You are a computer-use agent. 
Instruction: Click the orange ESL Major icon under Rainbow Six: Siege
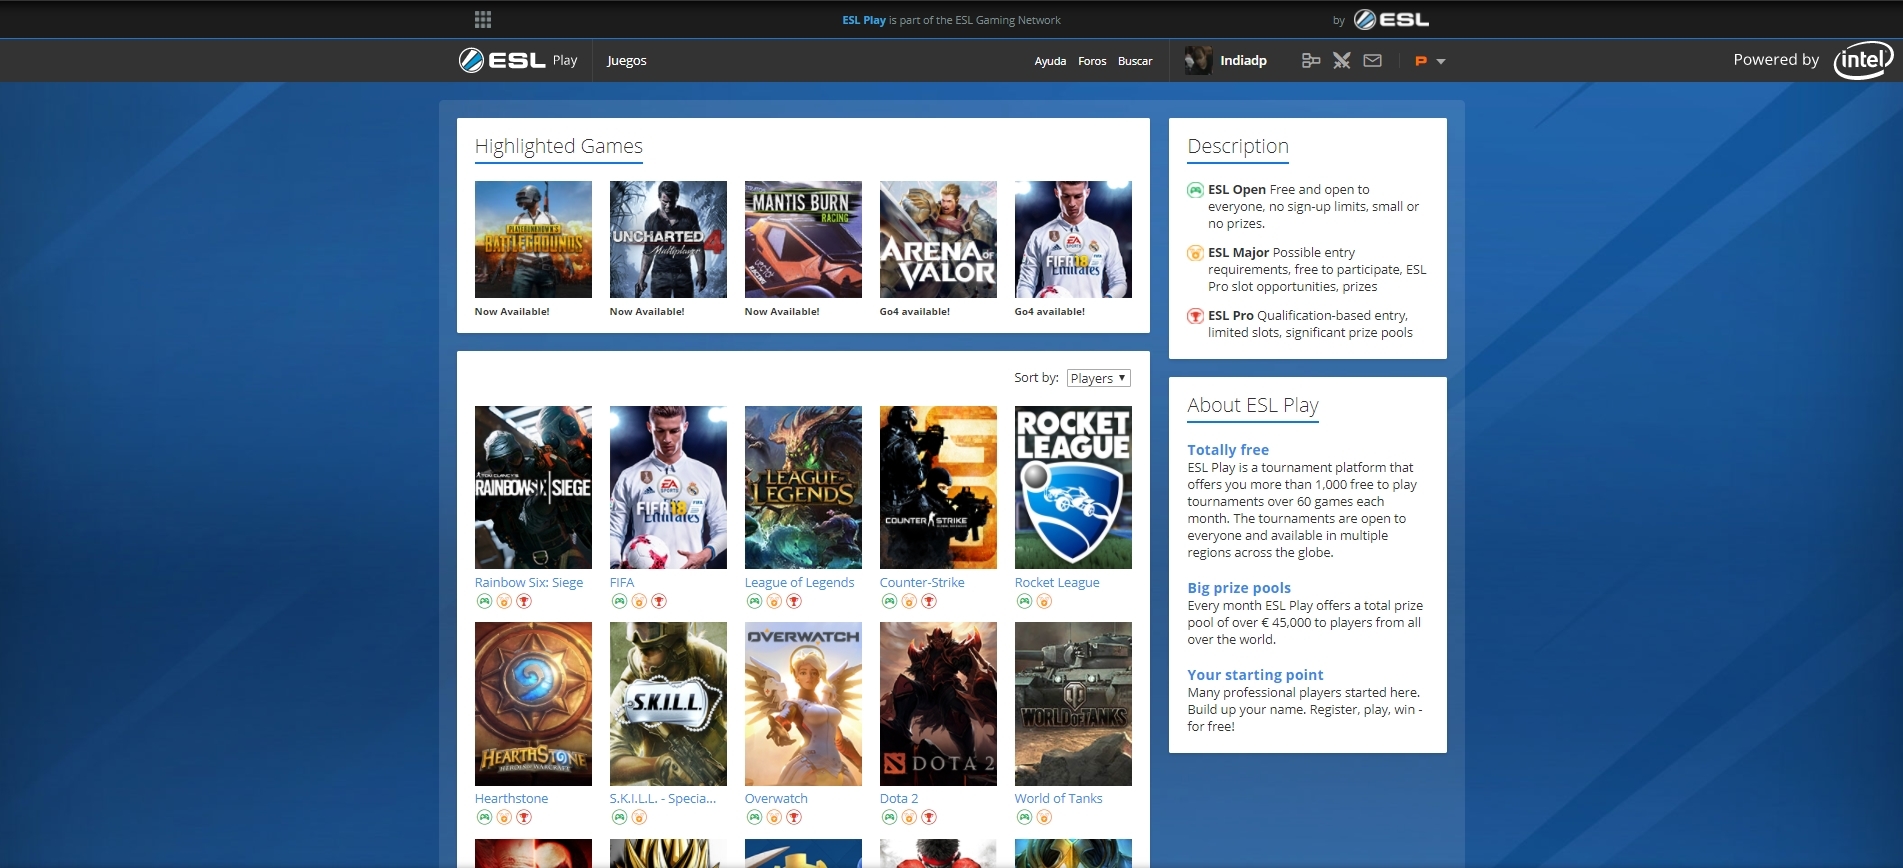[x=504, y=601]
